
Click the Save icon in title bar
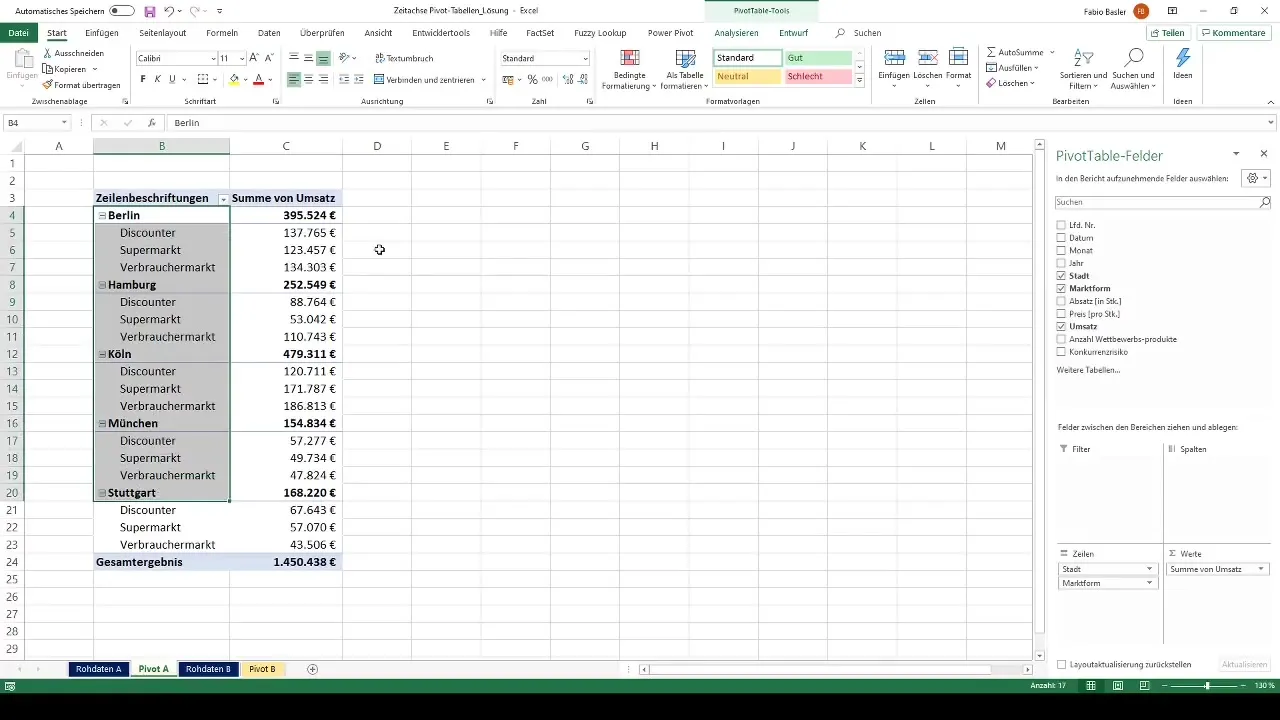(150, 11)
